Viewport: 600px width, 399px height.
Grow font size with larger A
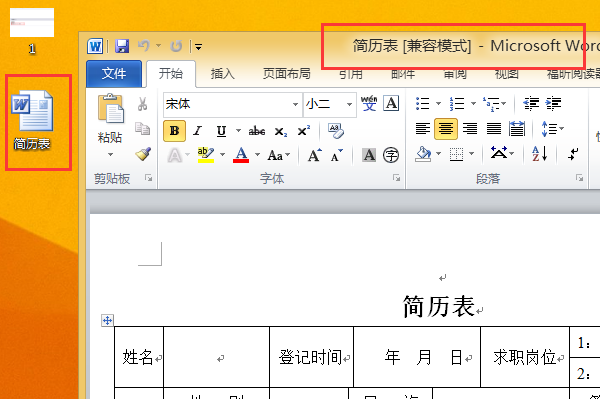(x=315, y=155)
